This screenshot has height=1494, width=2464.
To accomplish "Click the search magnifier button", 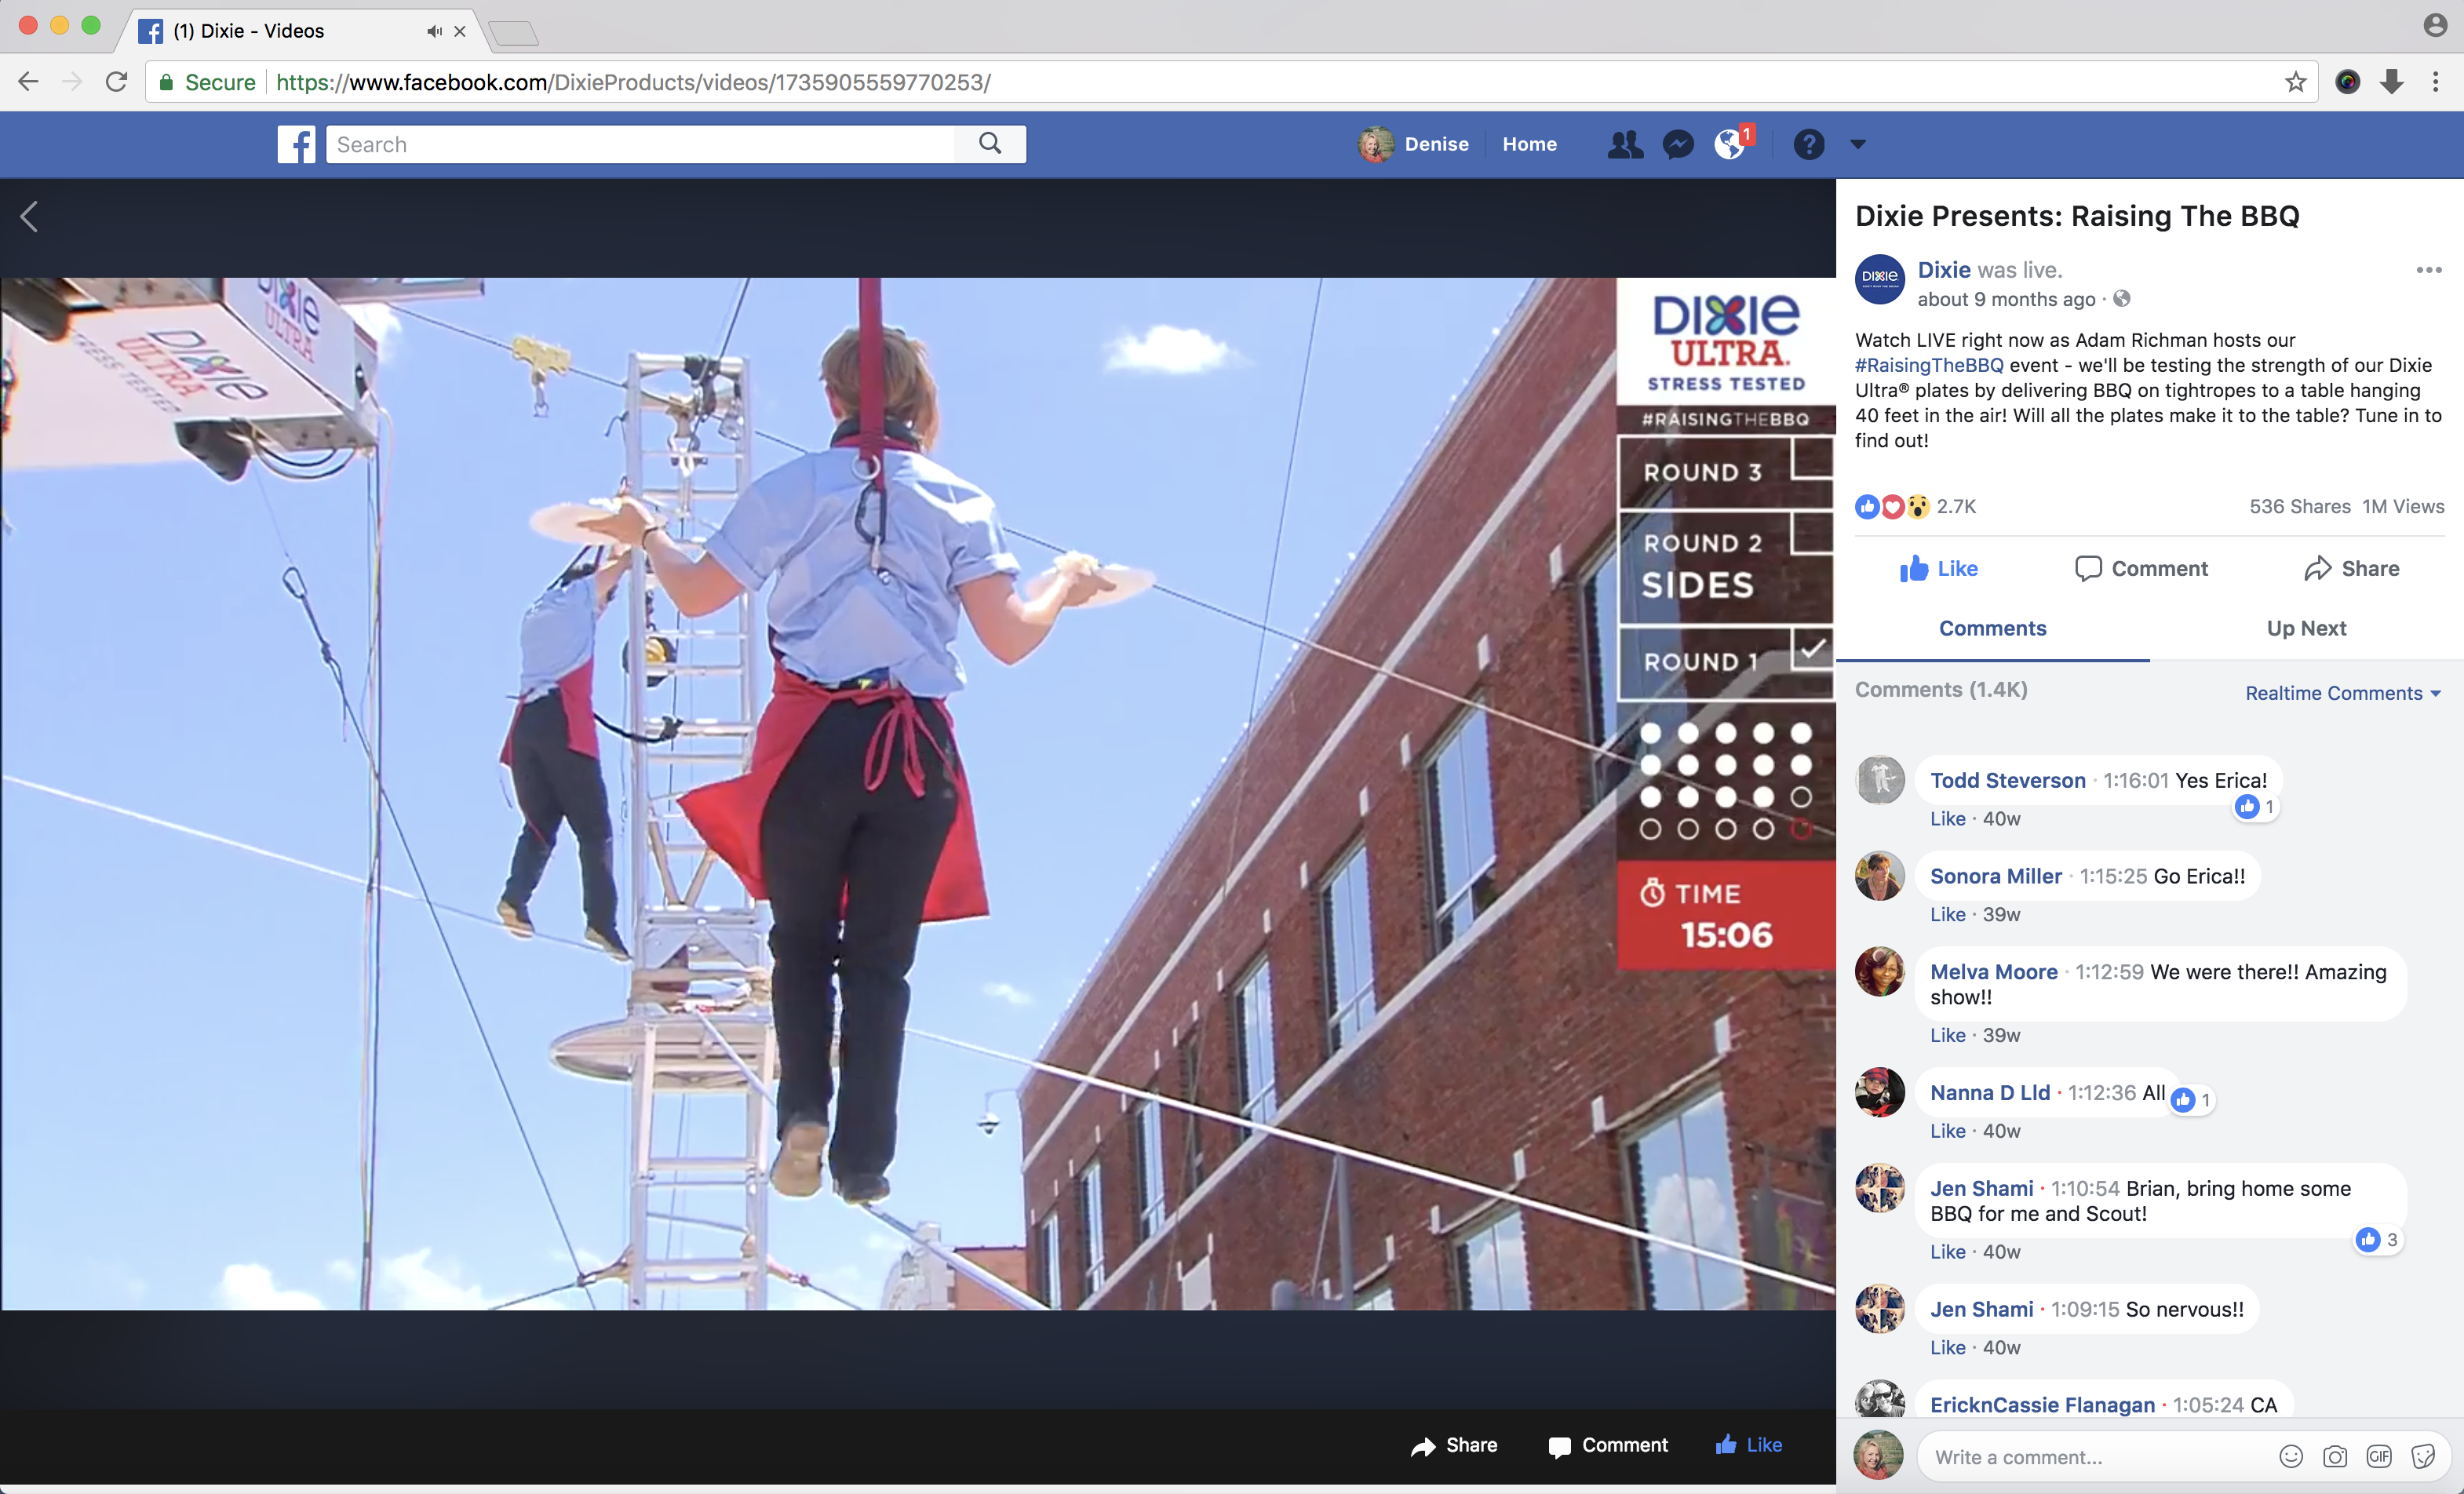I will point(990,144).
